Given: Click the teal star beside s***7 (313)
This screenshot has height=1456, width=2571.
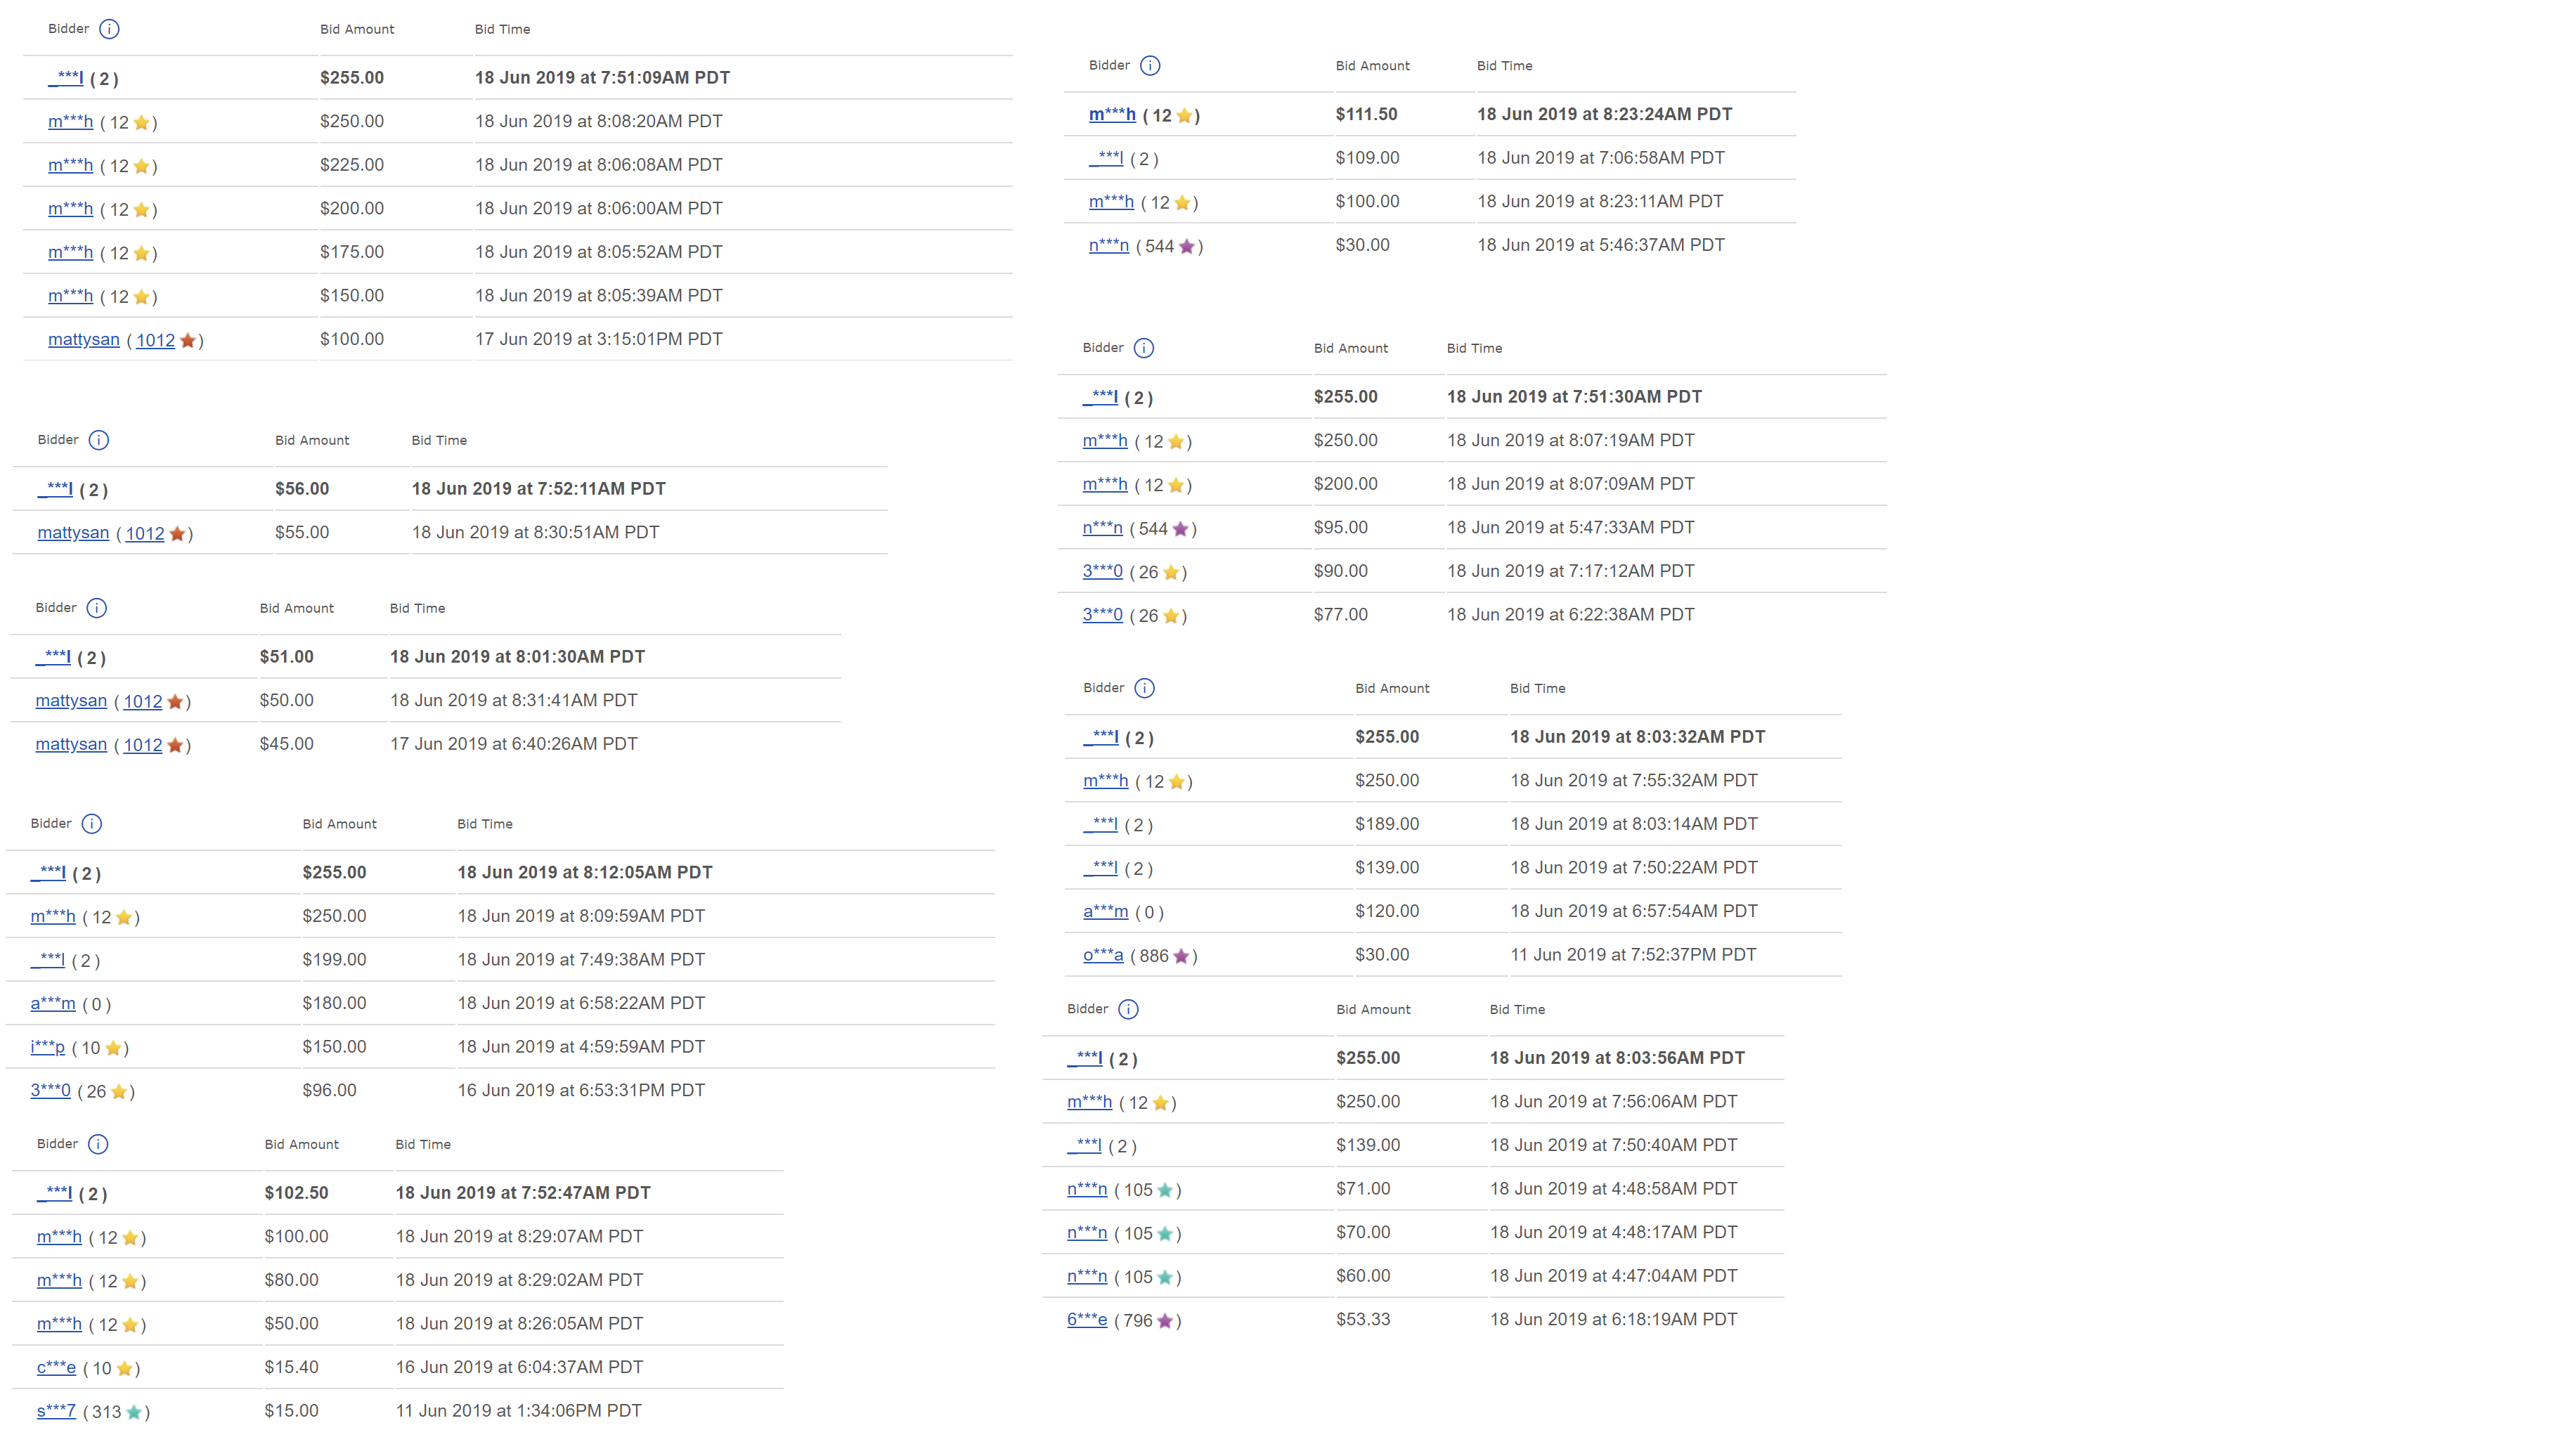Looking at the screenshot, I should click(x=134, y=1412).
